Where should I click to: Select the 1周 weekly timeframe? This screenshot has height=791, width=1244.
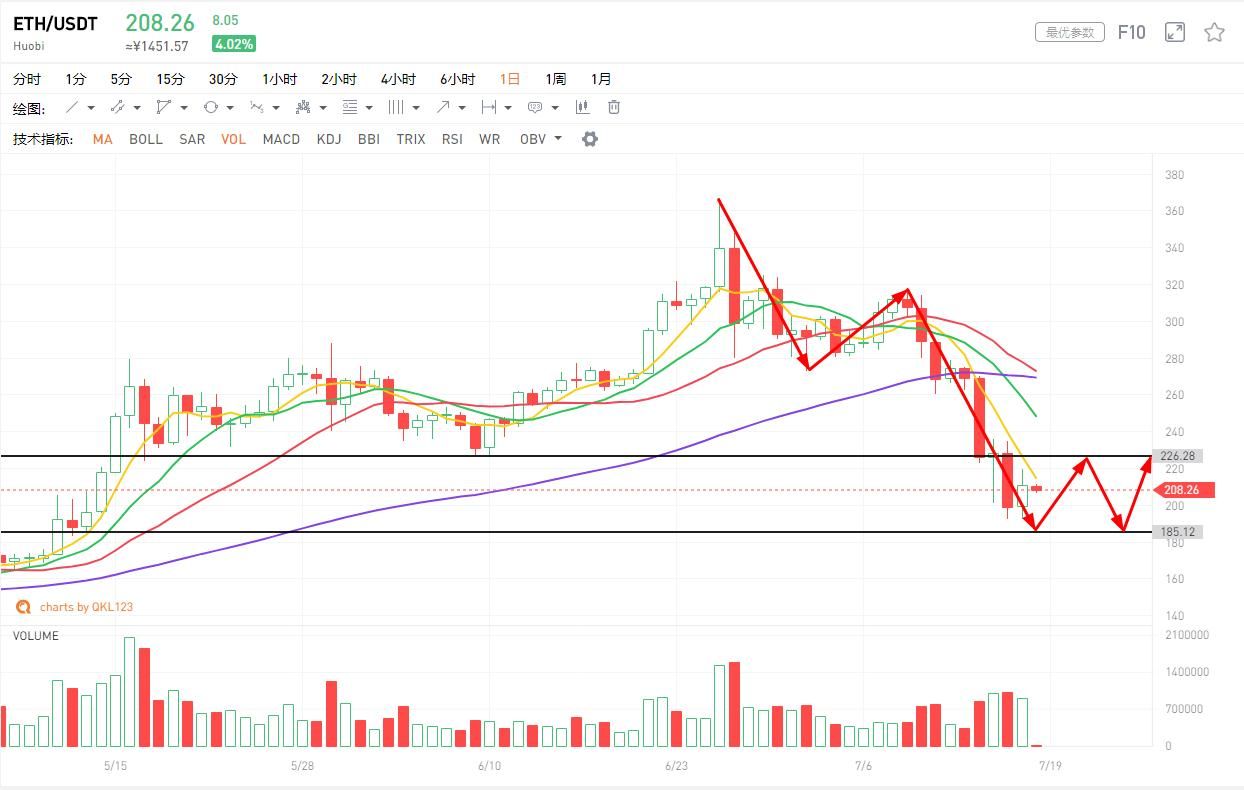(555, 79)
